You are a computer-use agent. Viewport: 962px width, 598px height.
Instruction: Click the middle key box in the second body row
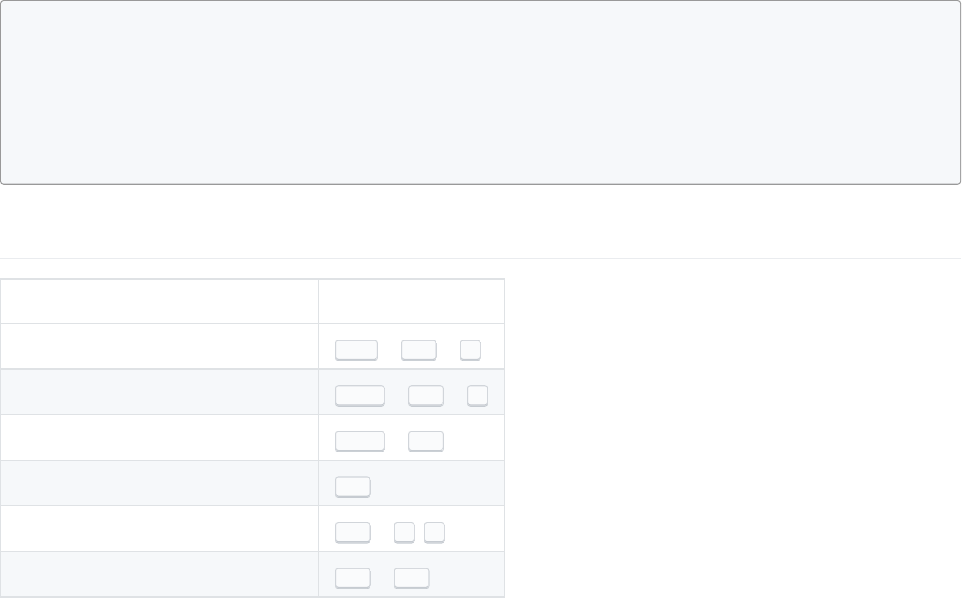pos(426,396)
